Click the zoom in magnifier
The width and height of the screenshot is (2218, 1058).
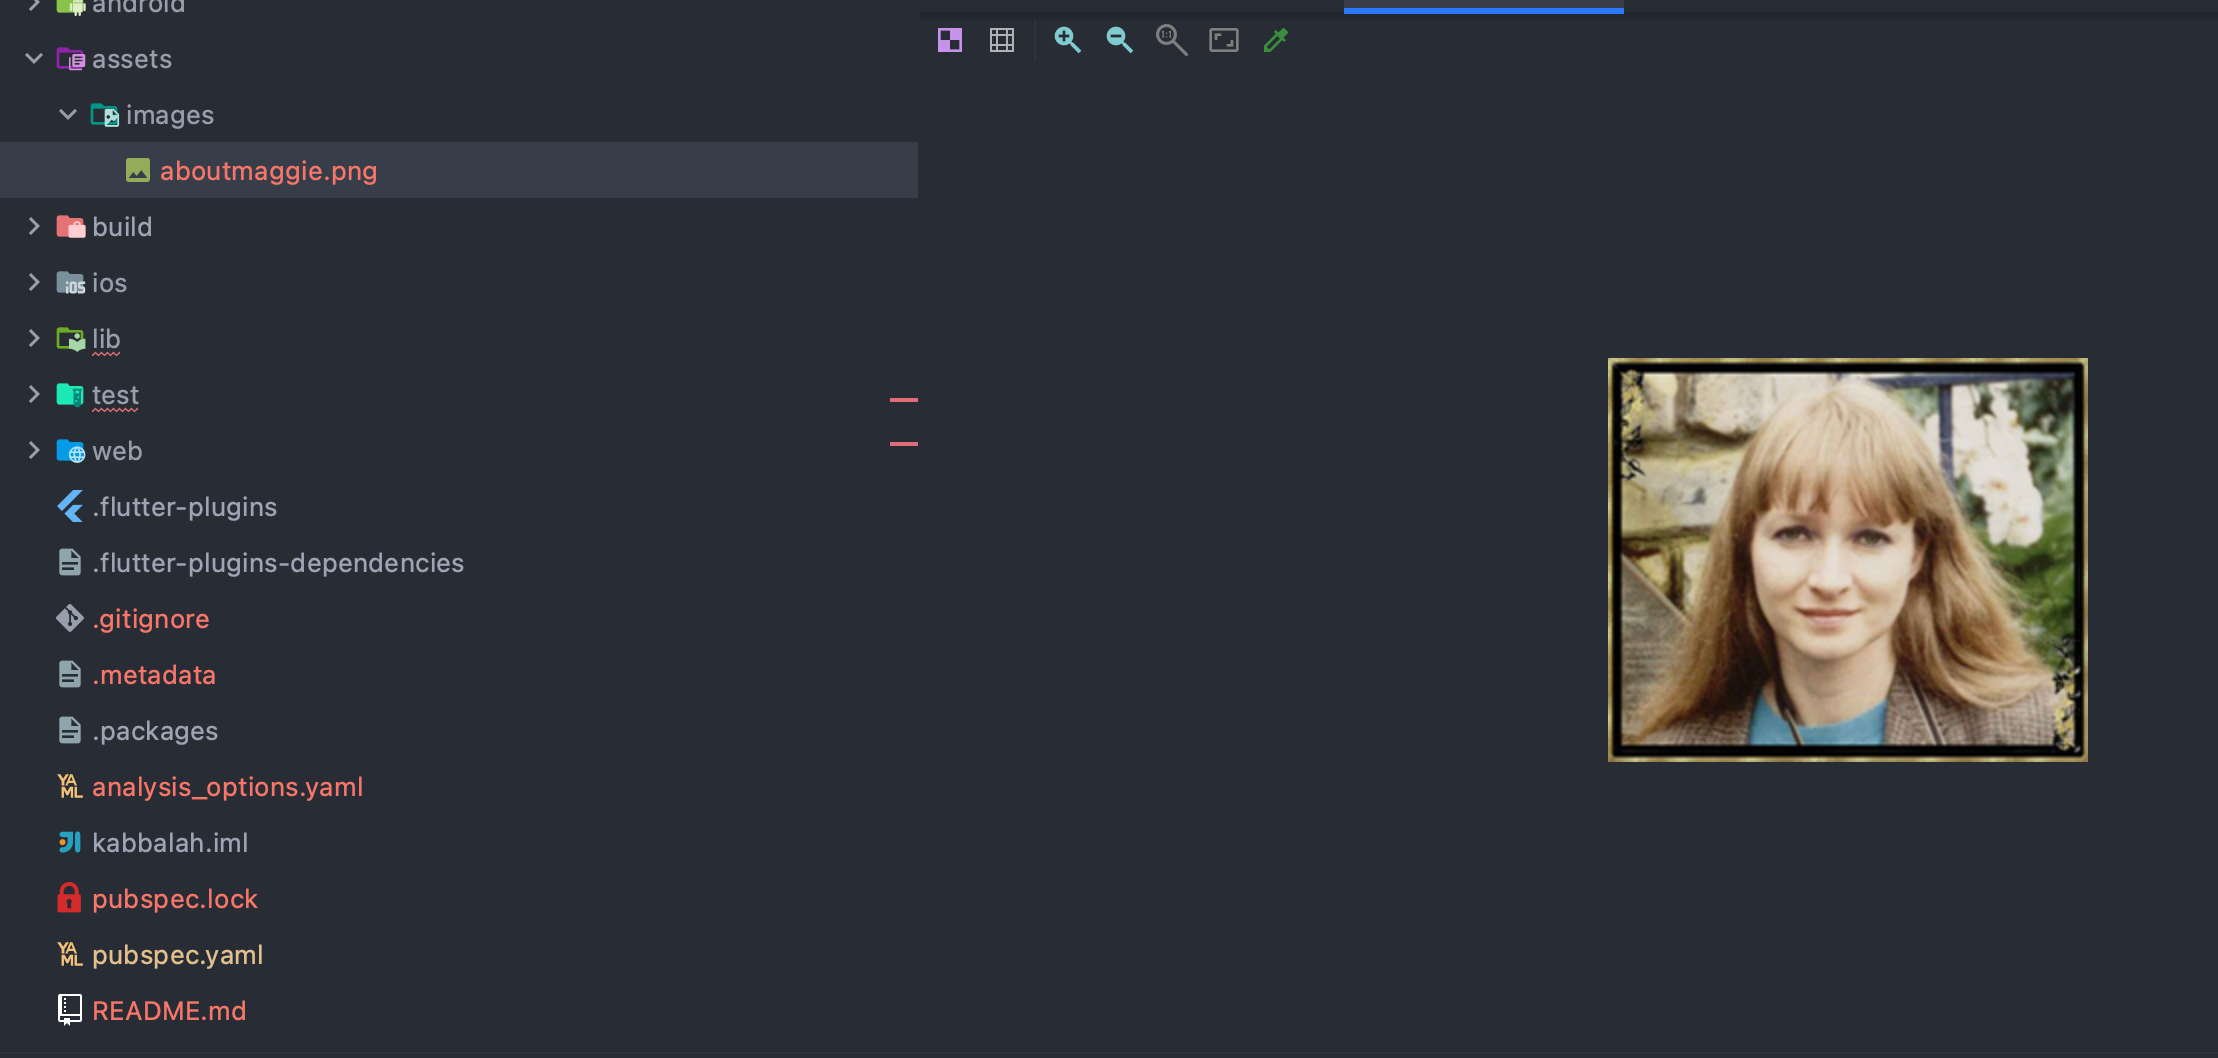tap(1067, 40)
